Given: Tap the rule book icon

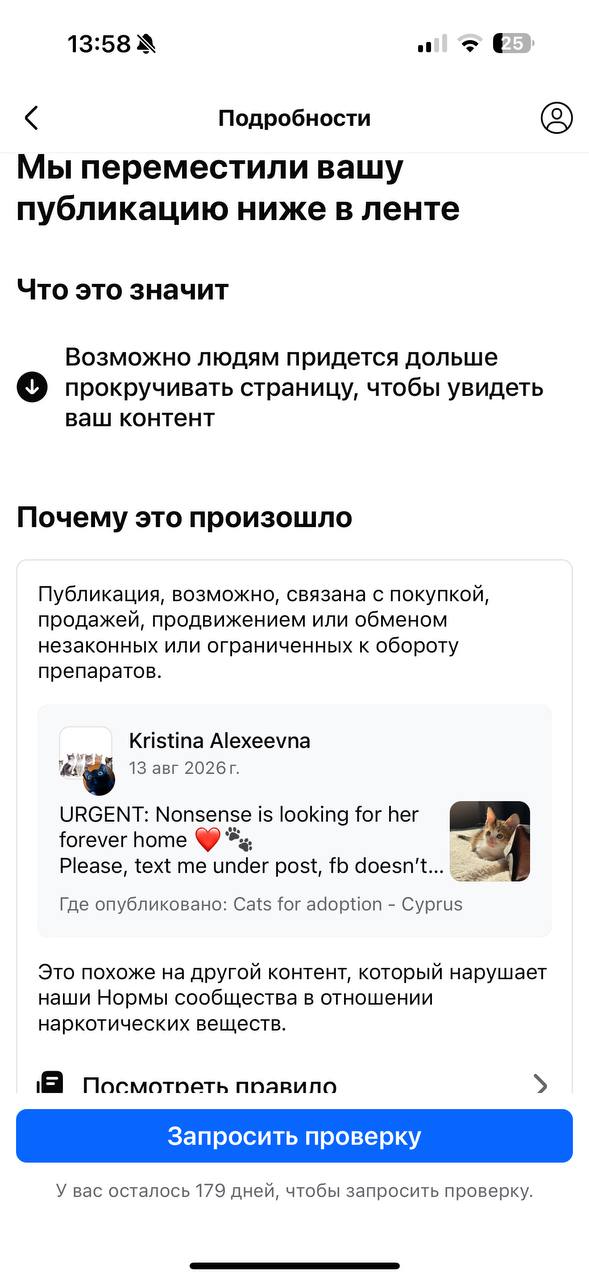Looking at the screenshot, I should point(50,1084).
